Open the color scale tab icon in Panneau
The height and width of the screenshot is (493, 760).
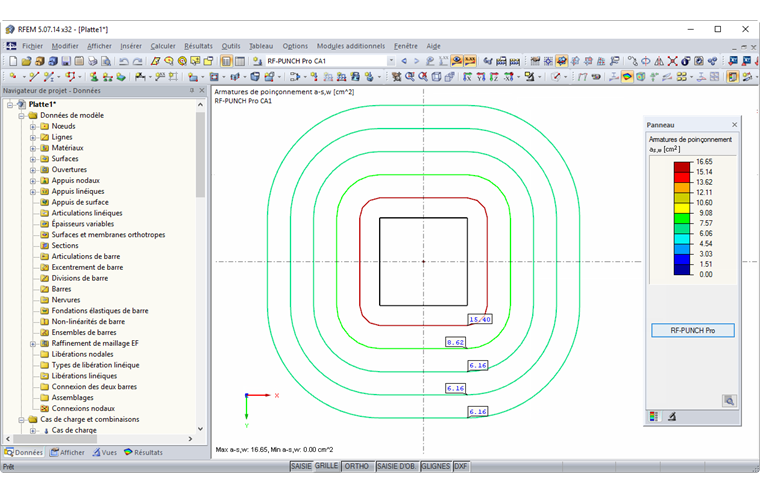[654, 416]
